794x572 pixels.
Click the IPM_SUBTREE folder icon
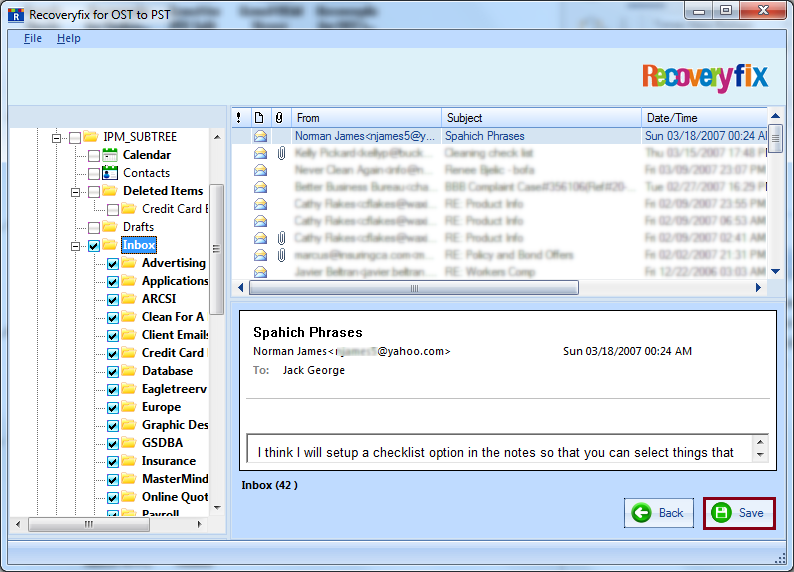click(x=91, y=137)
